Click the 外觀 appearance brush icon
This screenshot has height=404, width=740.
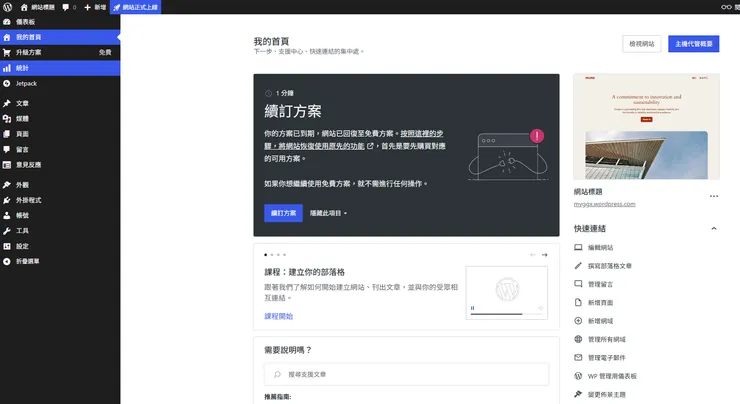click(x=7, y=185)
